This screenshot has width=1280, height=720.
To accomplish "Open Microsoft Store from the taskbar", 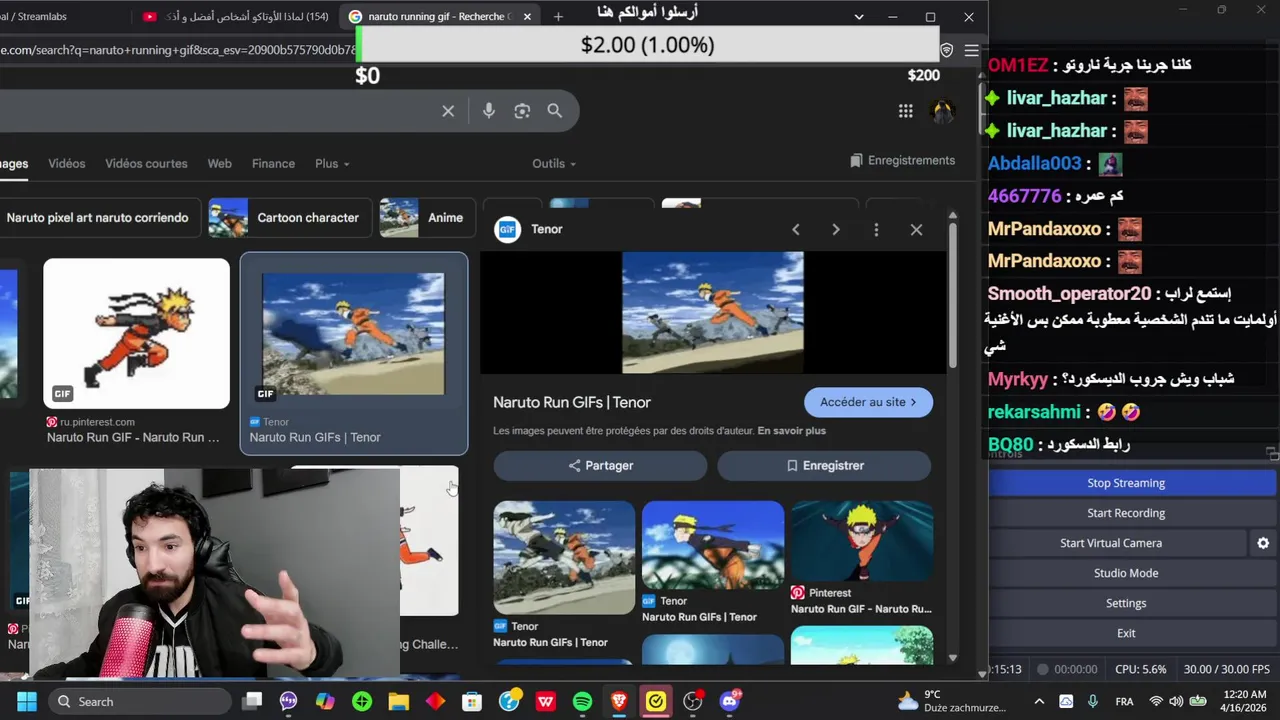I will point(472,701).
